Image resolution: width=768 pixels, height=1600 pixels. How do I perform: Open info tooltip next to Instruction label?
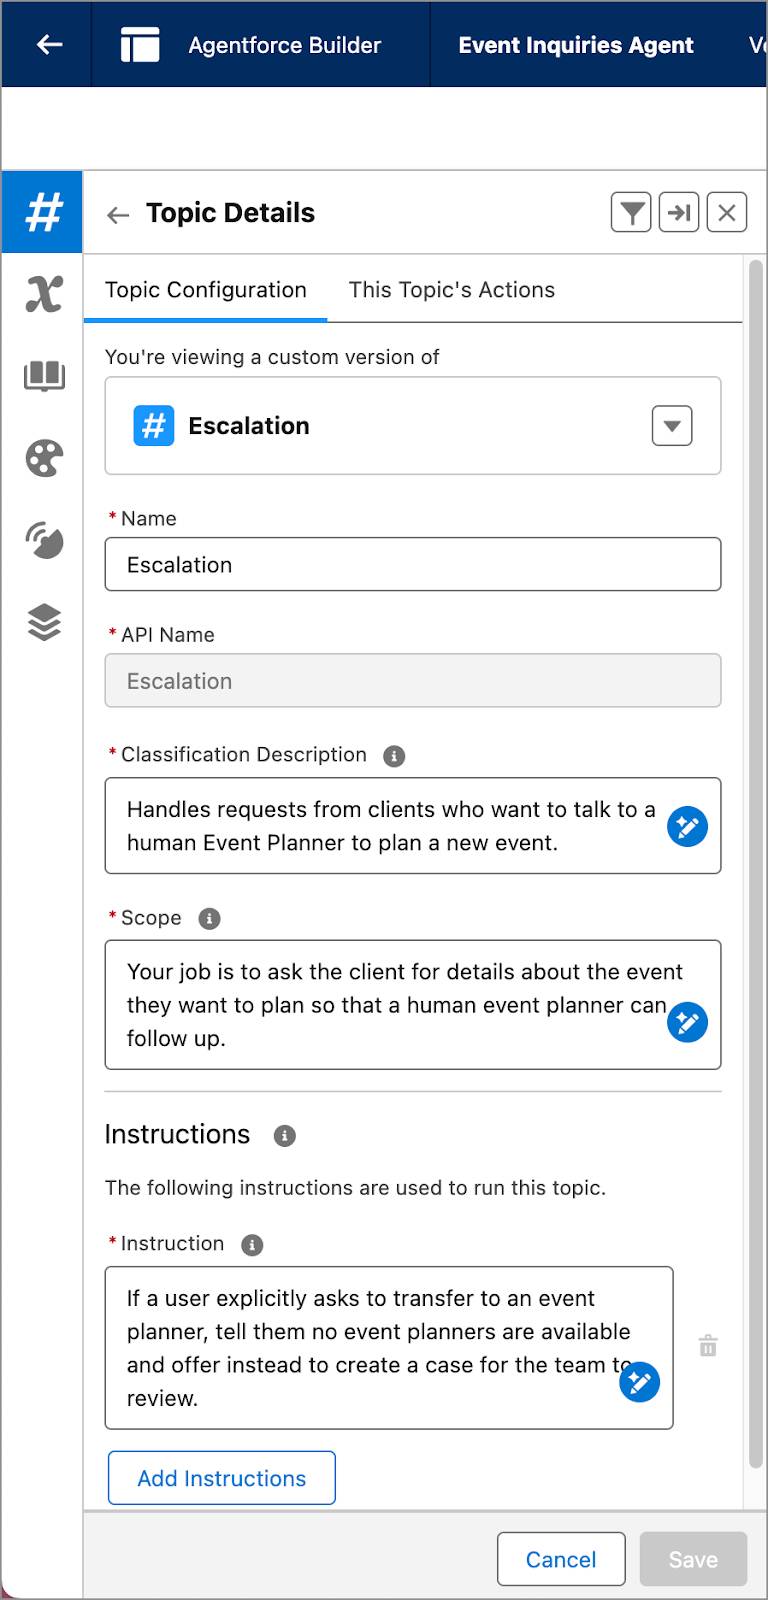pos(252,1245)
